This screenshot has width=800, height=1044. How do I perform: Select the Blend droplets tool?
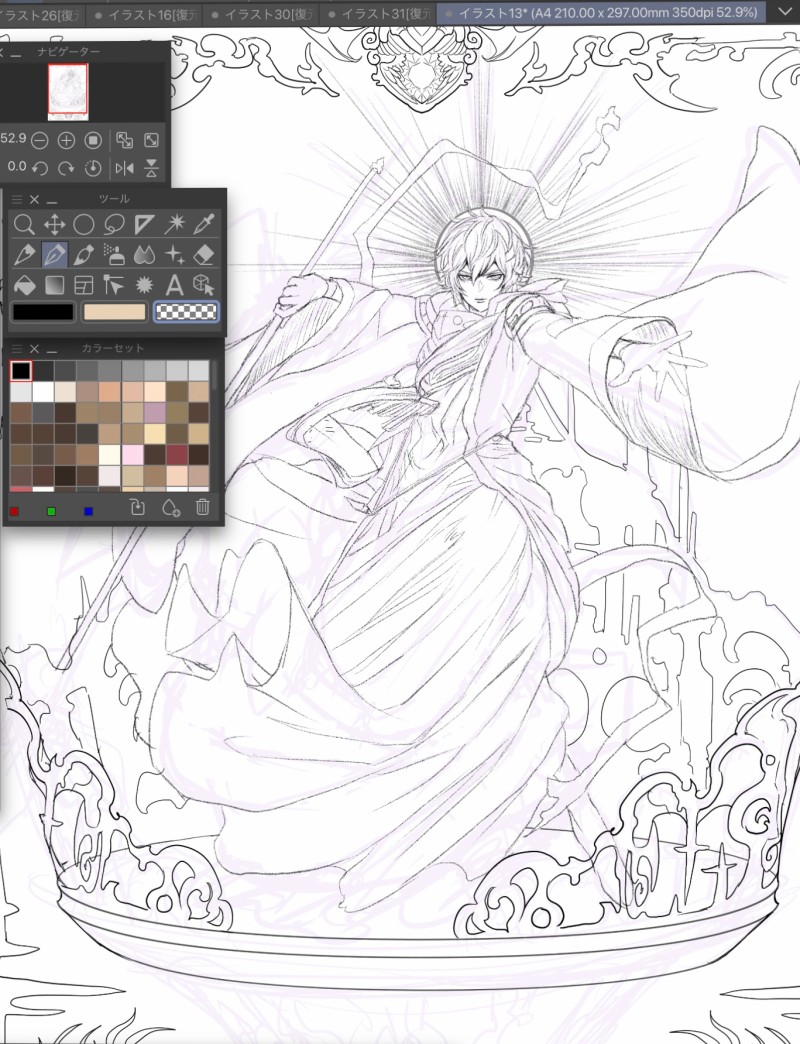(144, 254)
